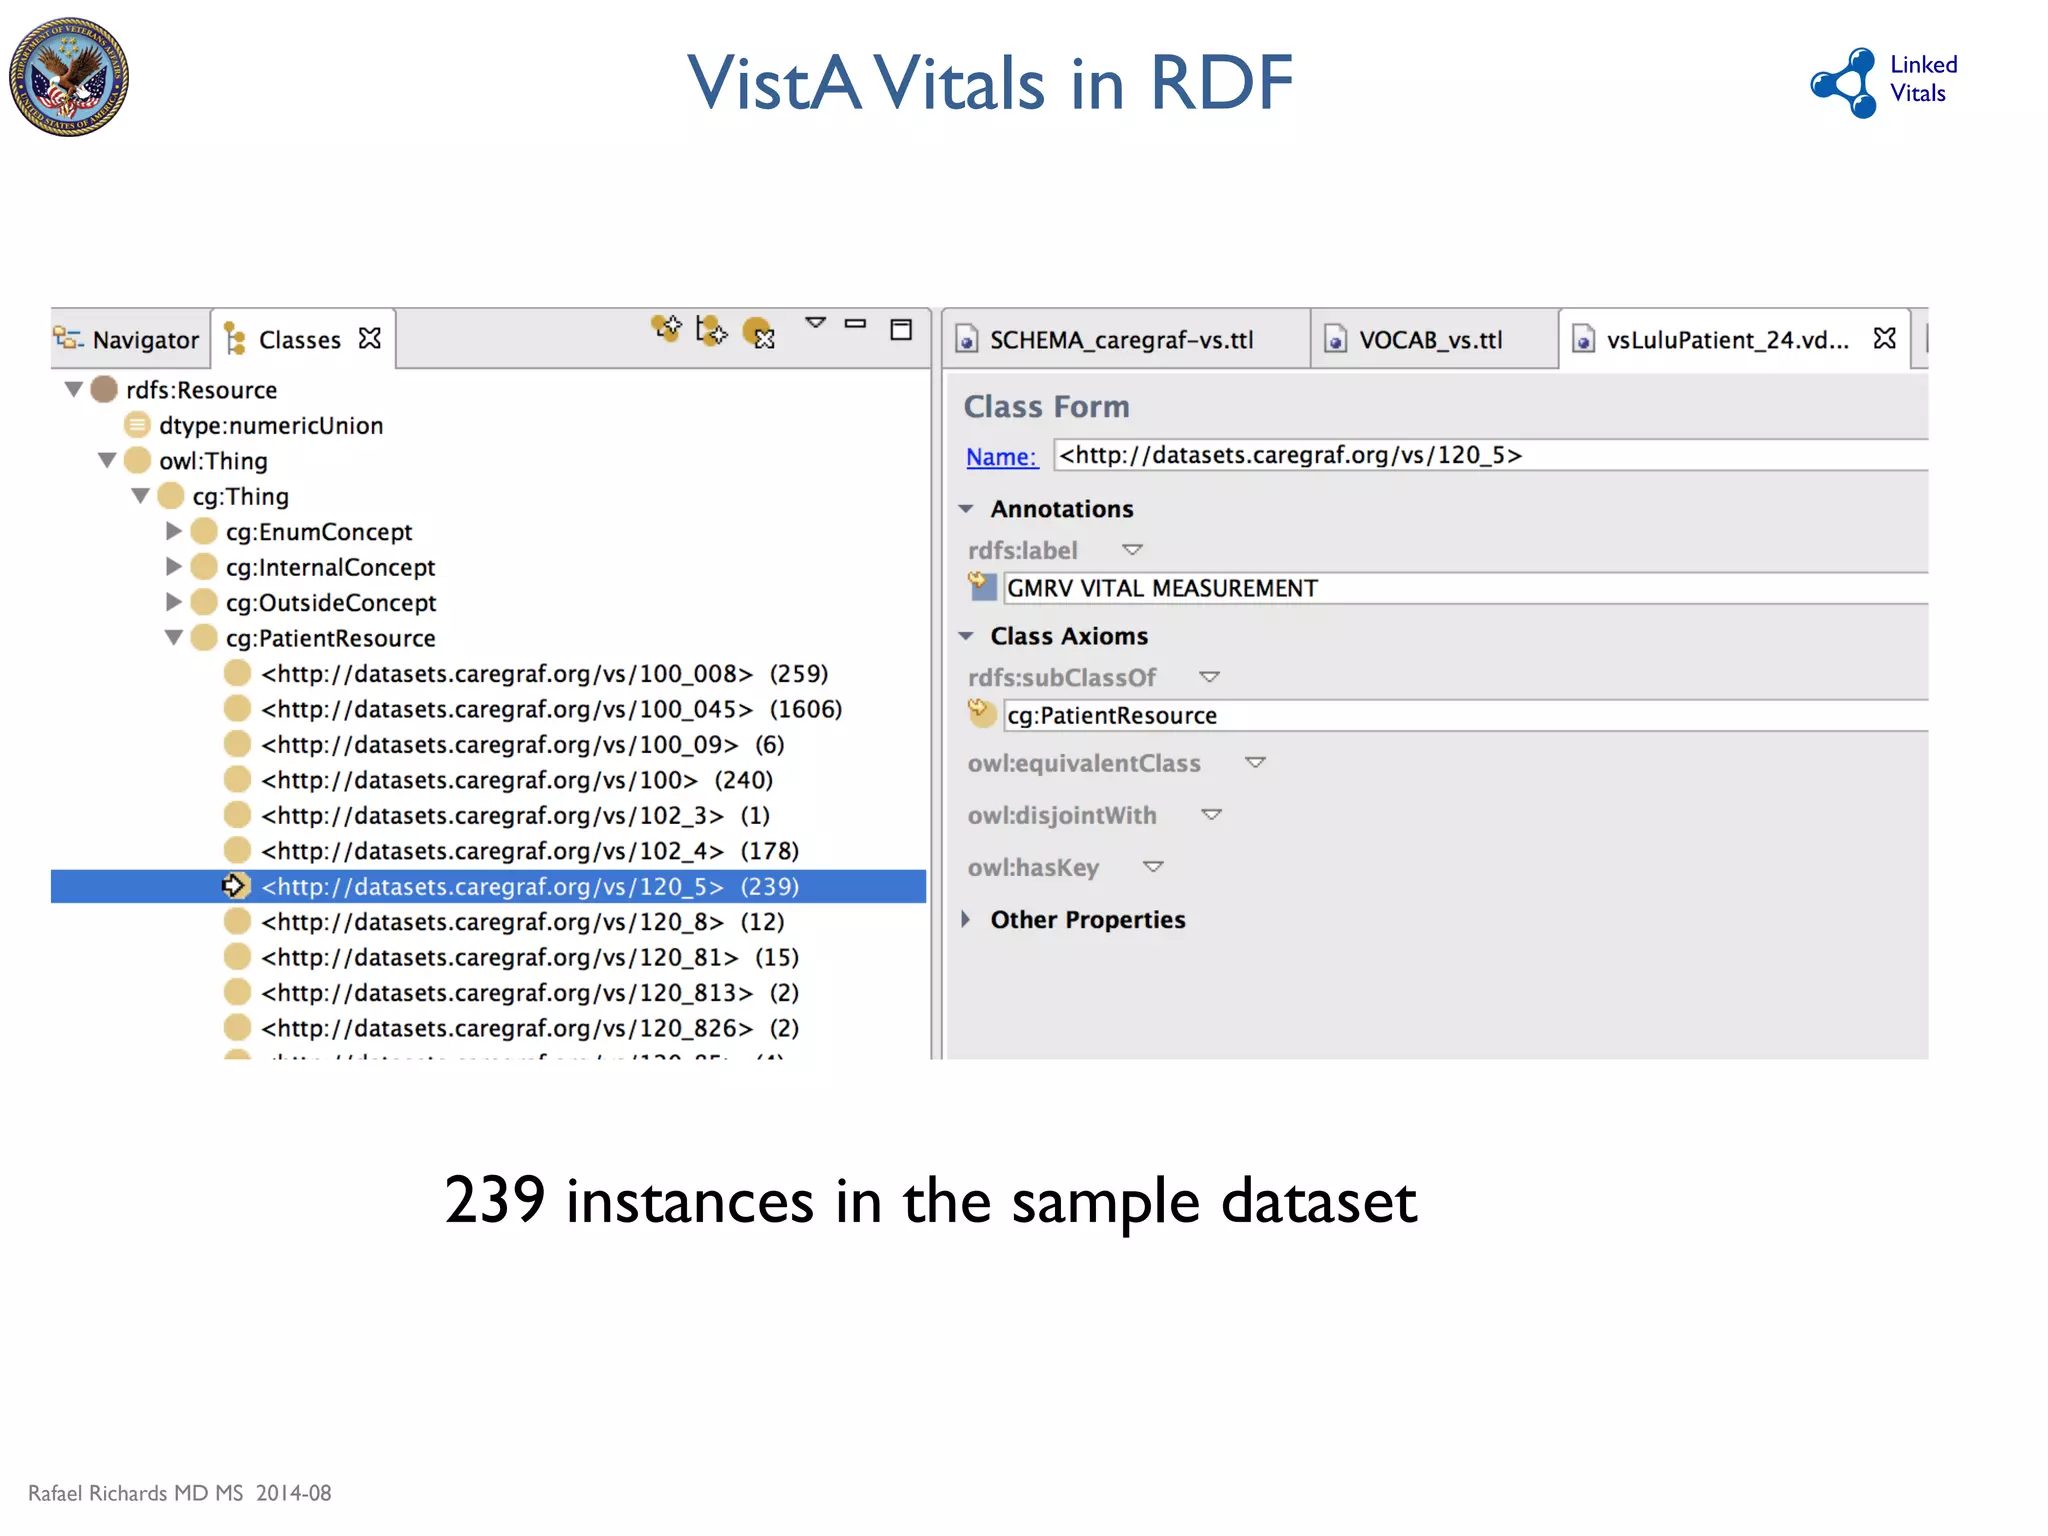Click the create sibling class toolbar icon
Image resolution: width=2048 pixels, height=1536 pixels.
click(x=711, y=331)
